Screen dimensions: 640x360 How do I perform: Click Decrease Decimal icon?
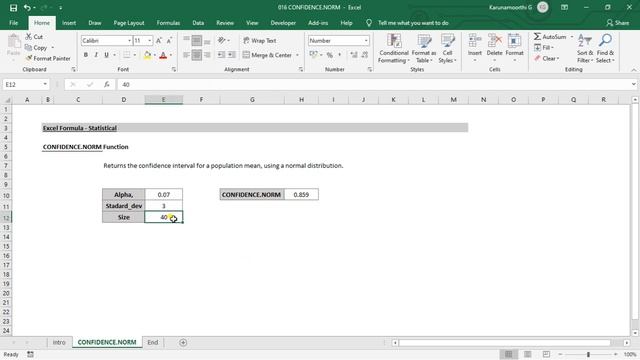(x=364, y=55)
